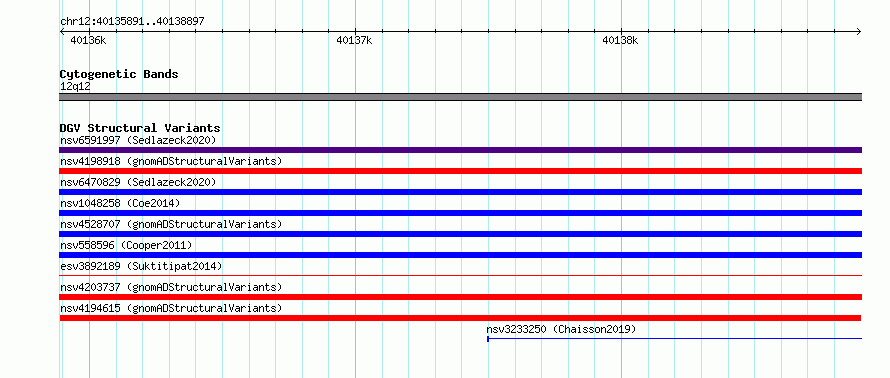Click the chr12:40135891..40138897 coordinate label

(x=132, y=22)
